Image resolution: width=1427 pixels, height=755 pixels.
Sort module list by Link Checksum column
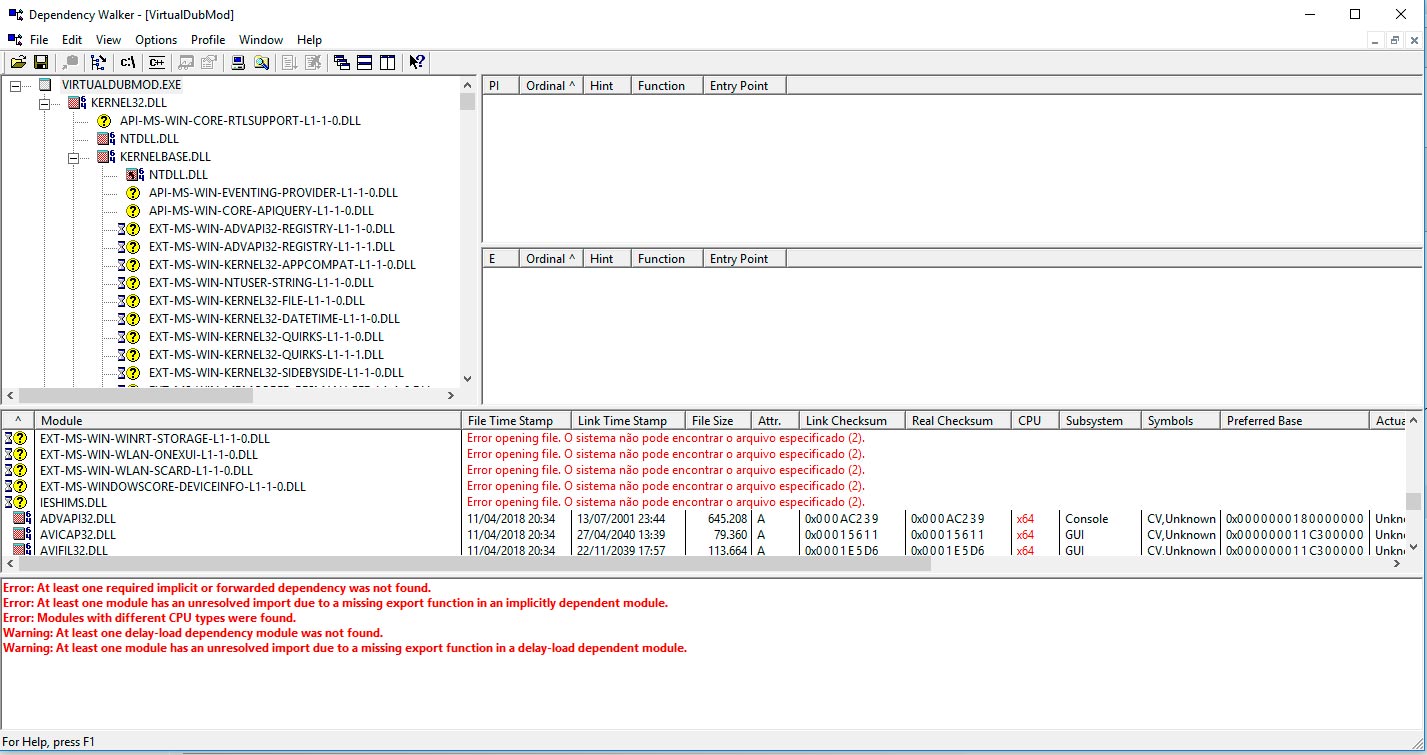coord(852,421)
